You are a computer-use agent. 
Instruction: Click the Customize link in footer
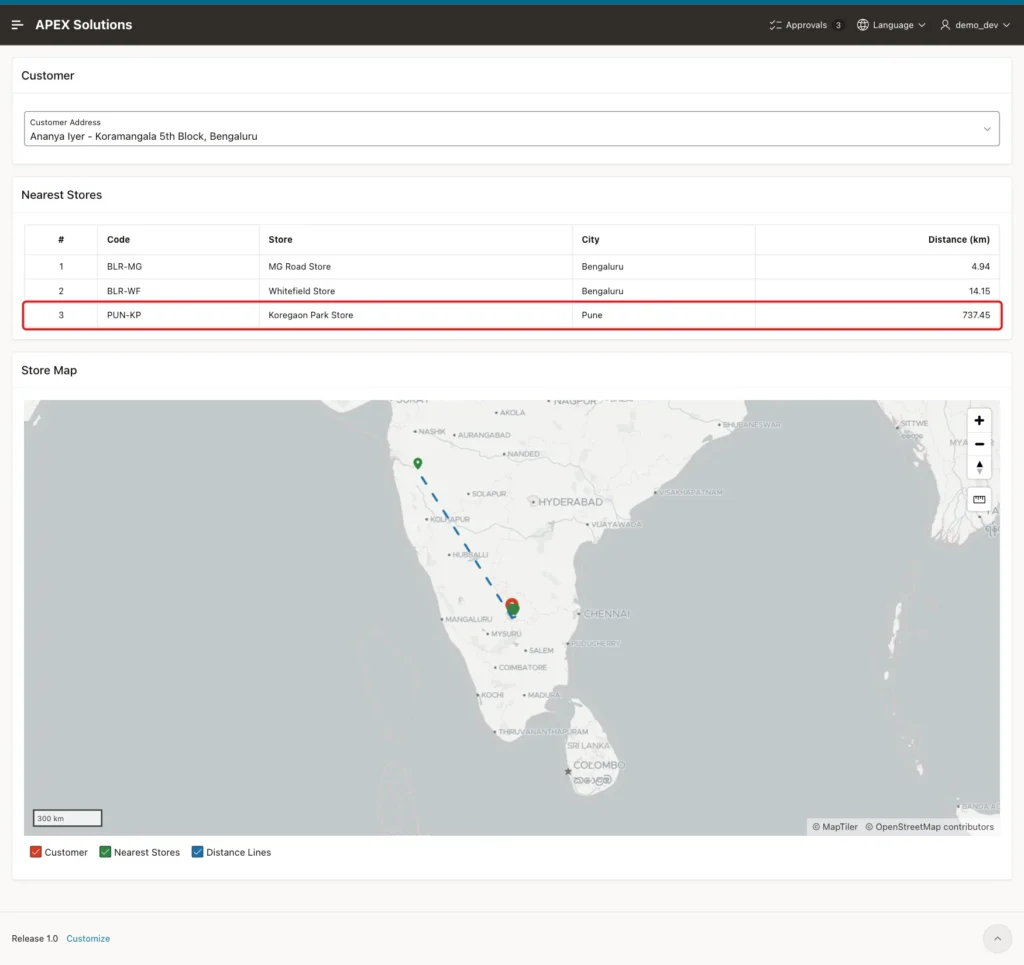(x=88, y=938)
